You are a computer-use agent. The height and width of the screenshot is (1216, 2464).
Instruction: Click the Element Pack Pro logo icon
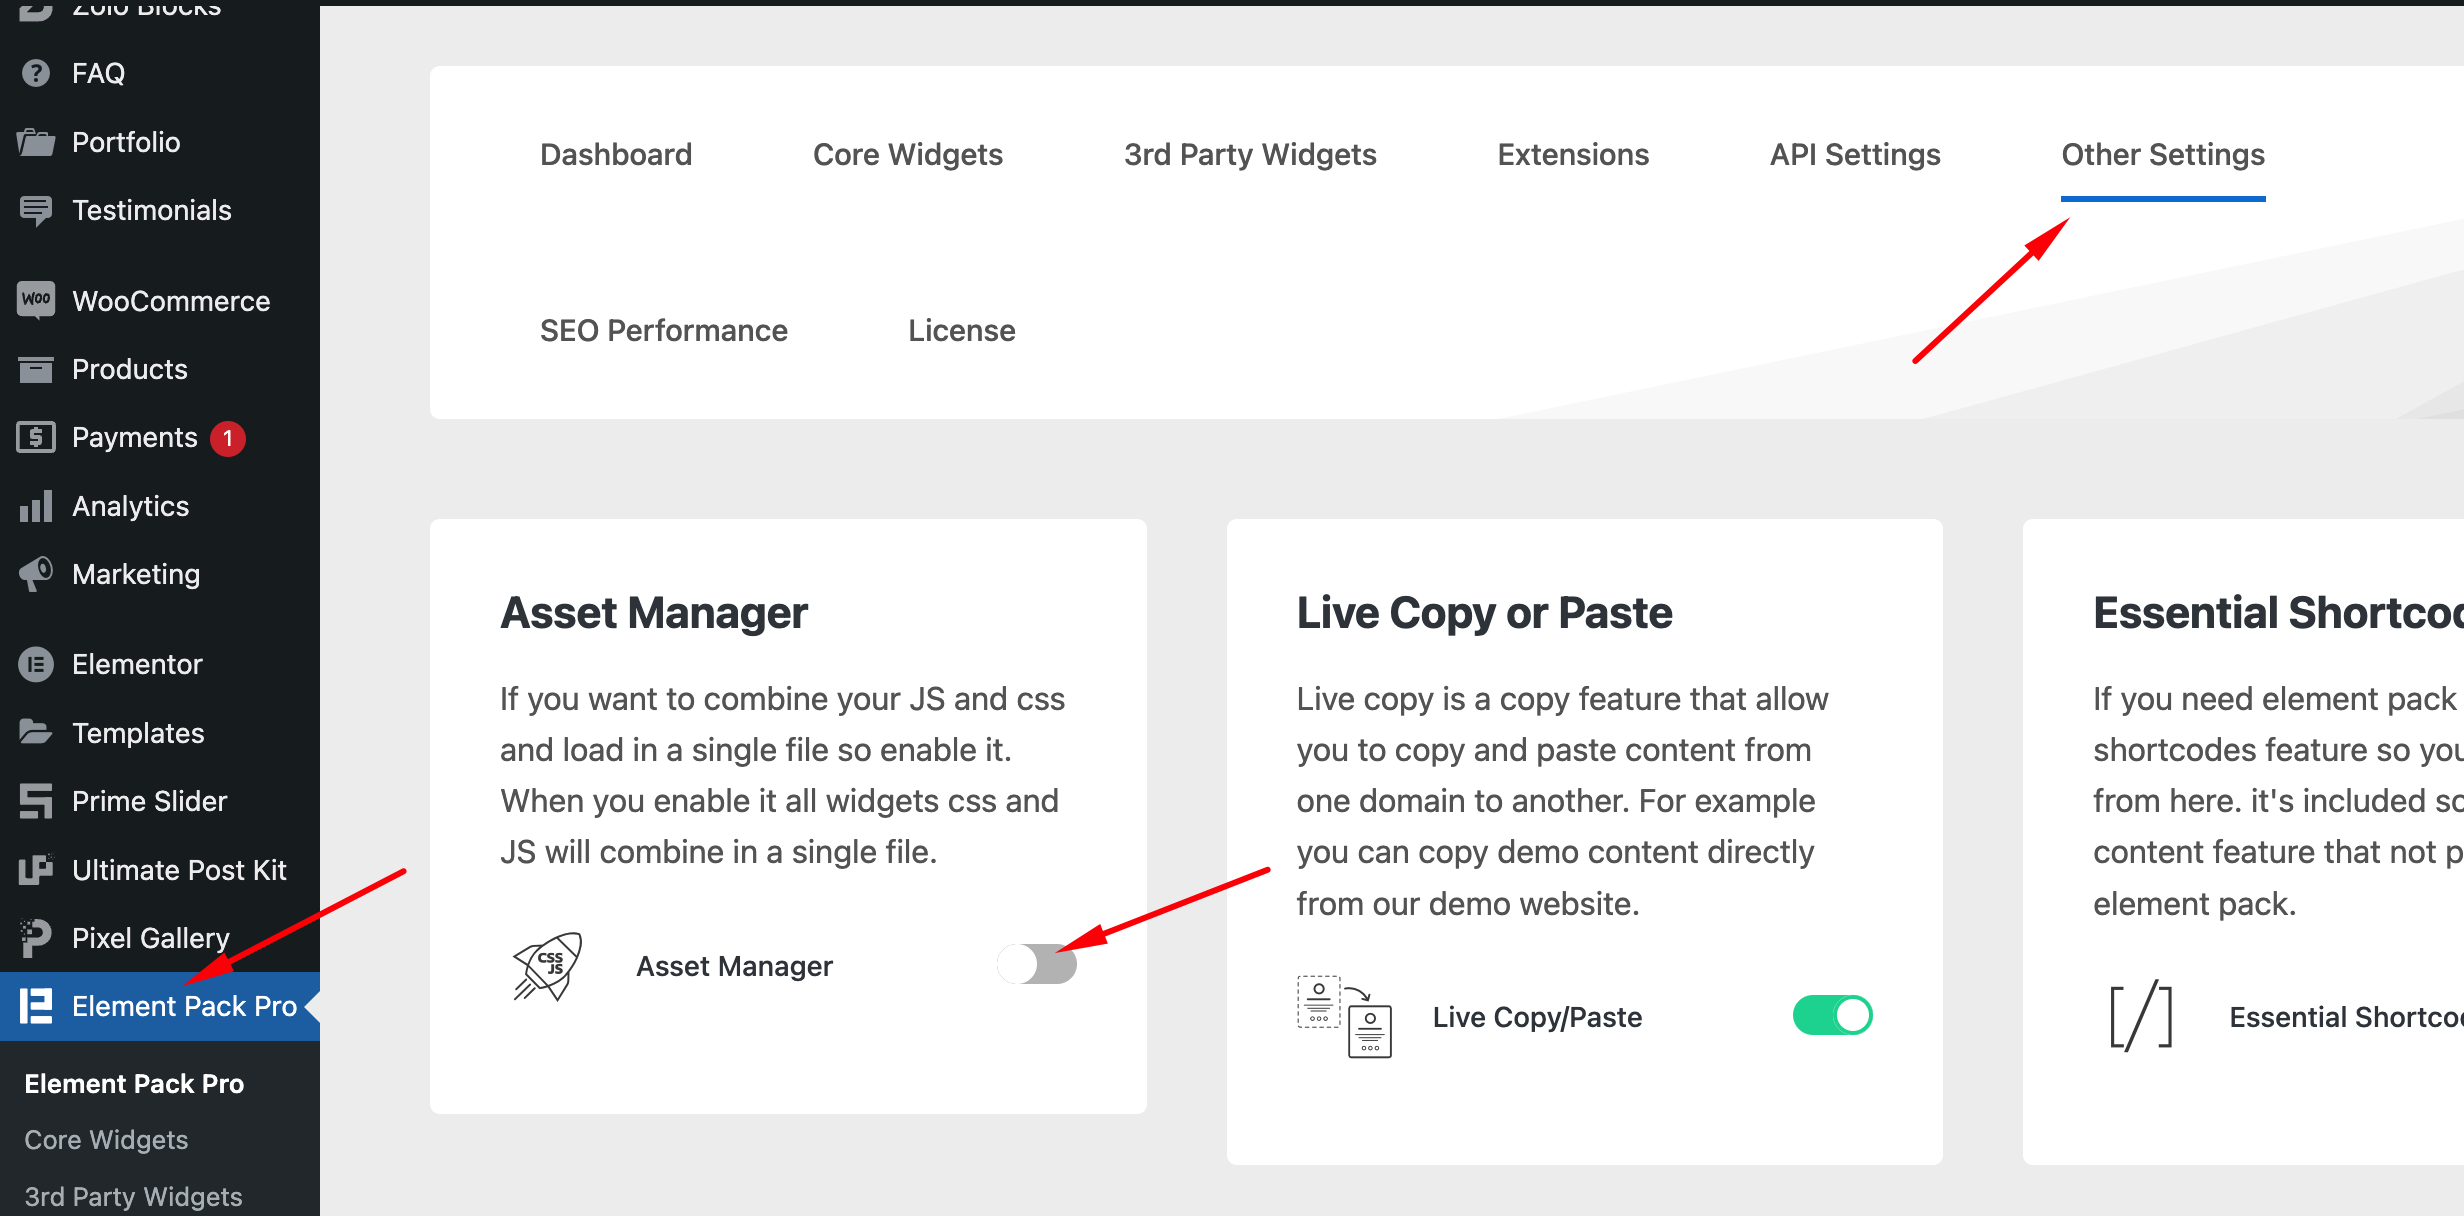click(x=36, y=1006)
